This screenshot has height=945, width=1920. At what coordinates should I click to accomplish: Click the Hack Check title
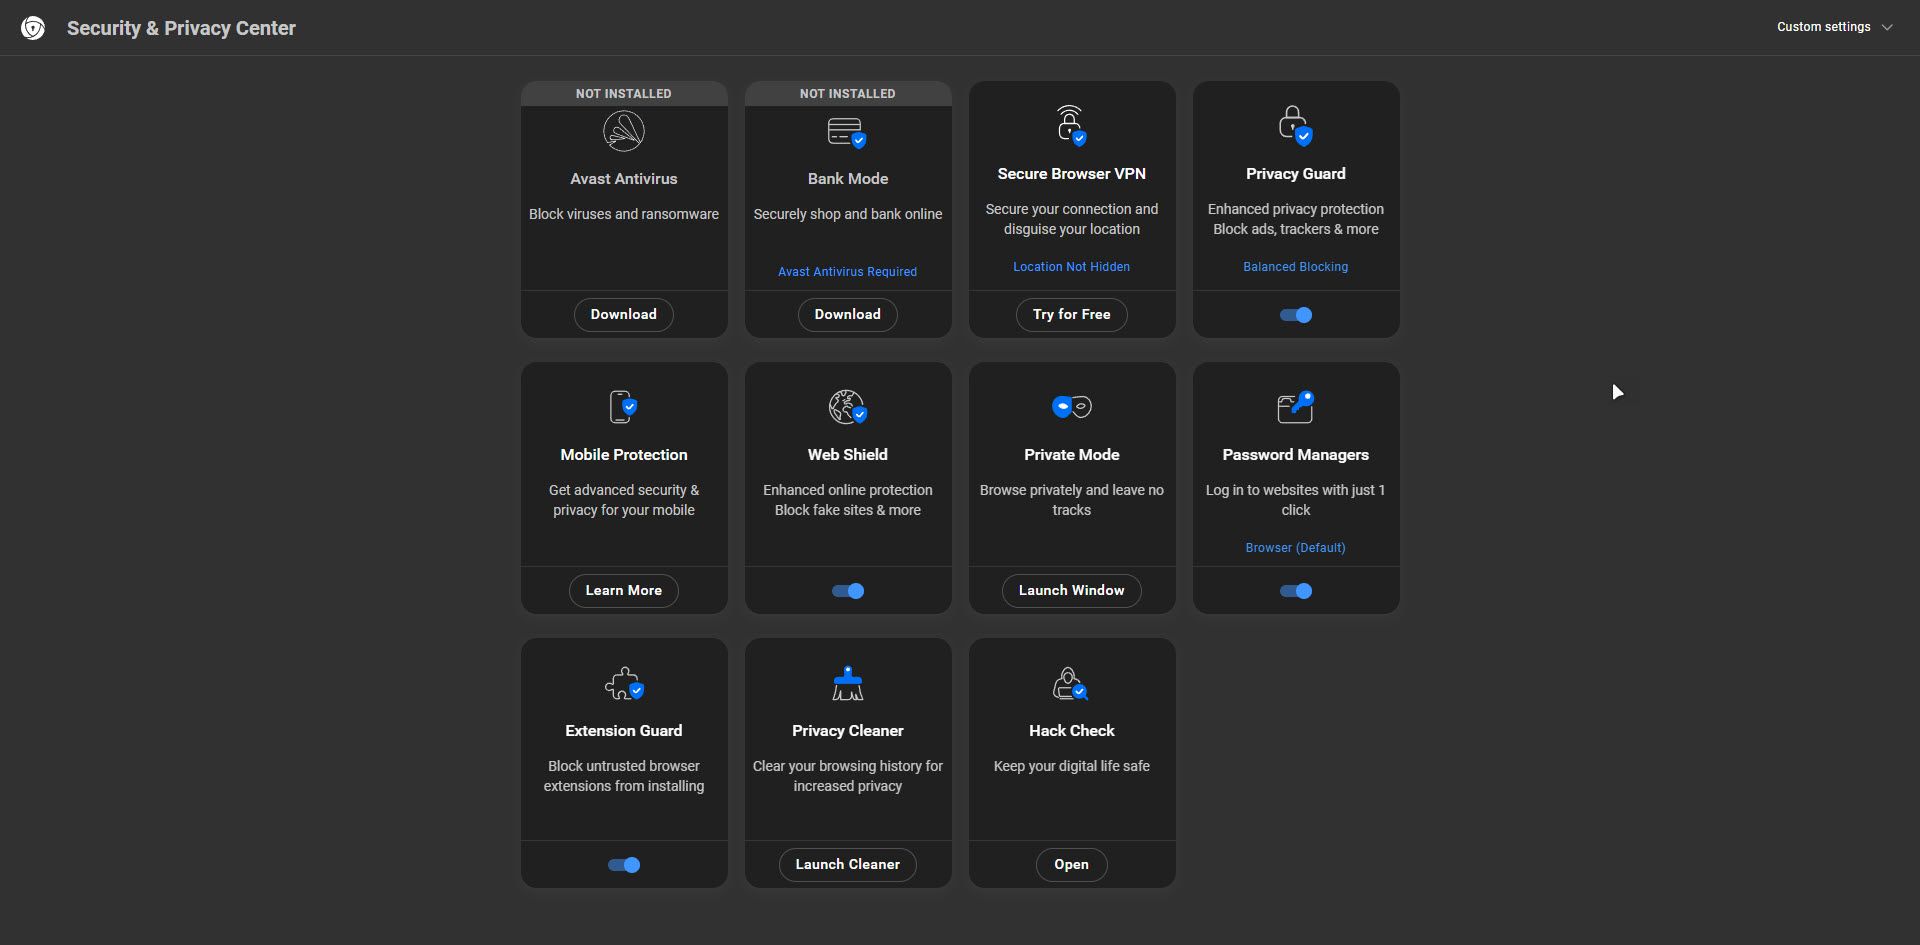pyautogui.click(x=1072, y=731)
